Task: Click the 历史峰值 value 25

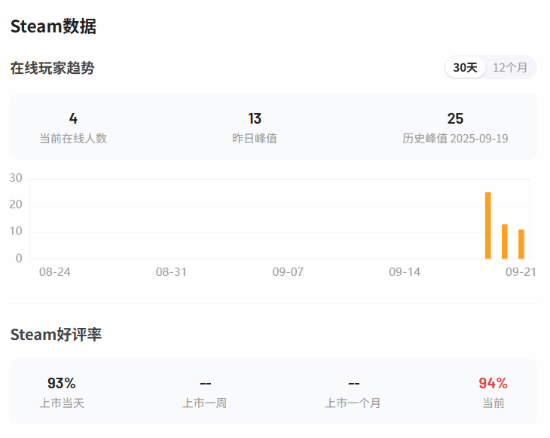Action: pos(455,119)
